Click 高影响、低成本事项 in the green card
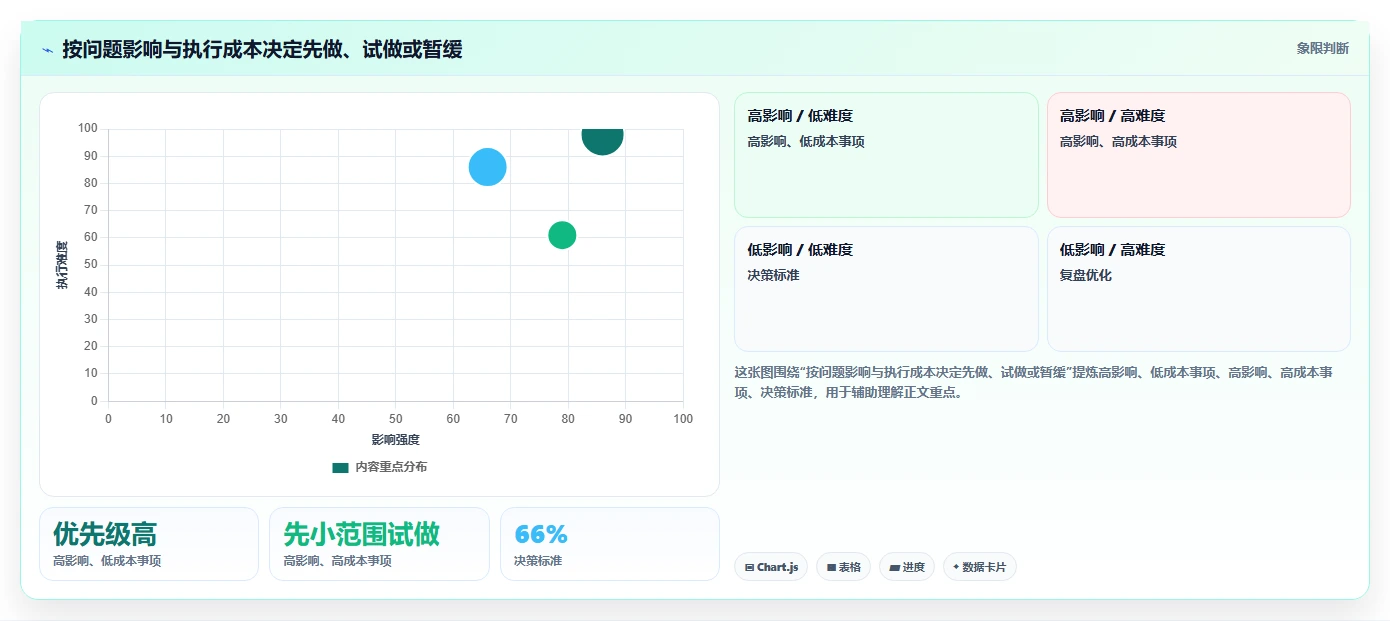 806,141
